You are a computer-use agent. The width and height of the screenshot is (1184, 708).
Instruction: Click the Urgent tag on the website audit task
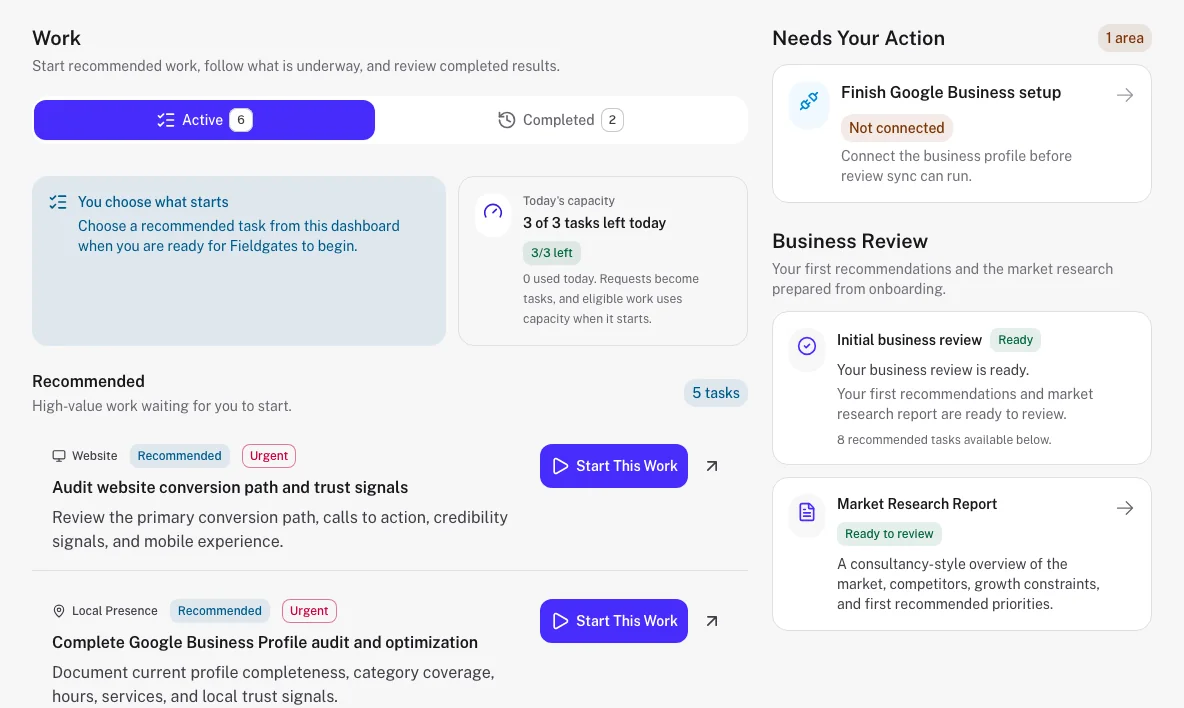point(269,456)
